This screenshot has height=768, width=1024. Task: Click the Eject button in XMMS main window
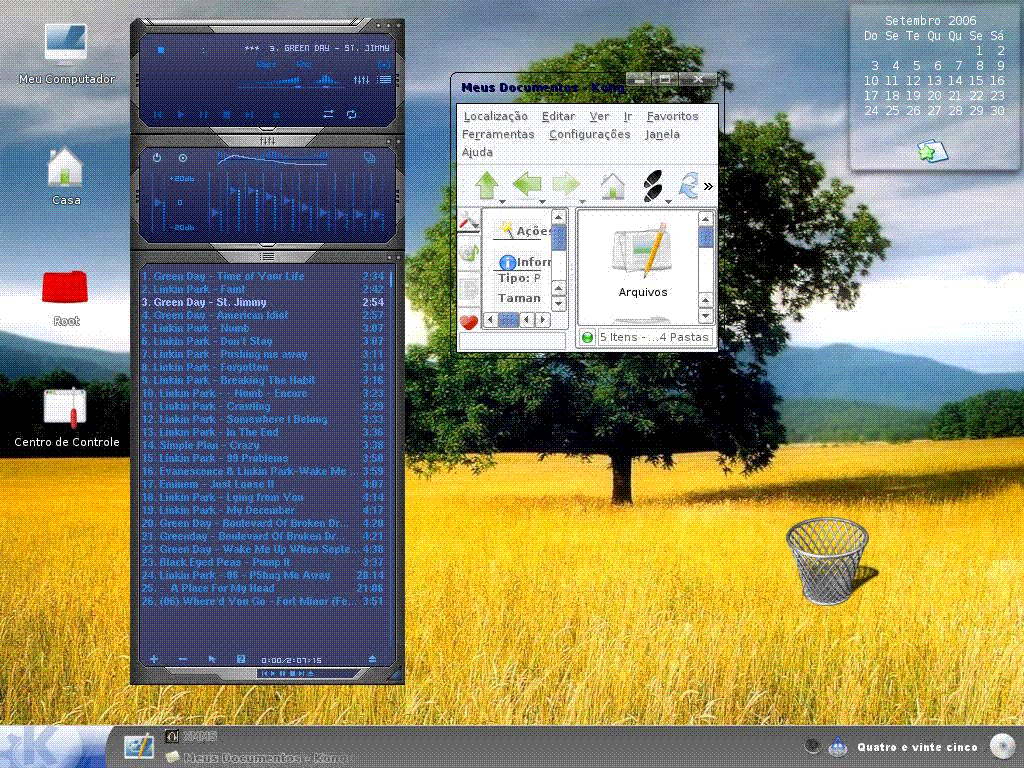pos(276,114)
